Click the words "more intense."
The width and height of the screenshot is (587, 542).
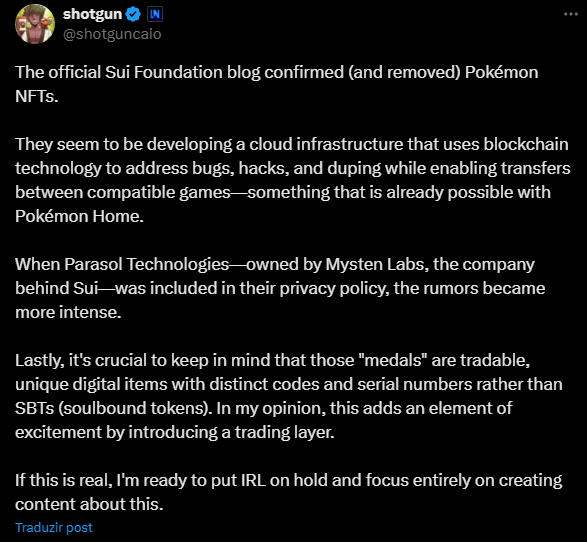pos(68,312)
